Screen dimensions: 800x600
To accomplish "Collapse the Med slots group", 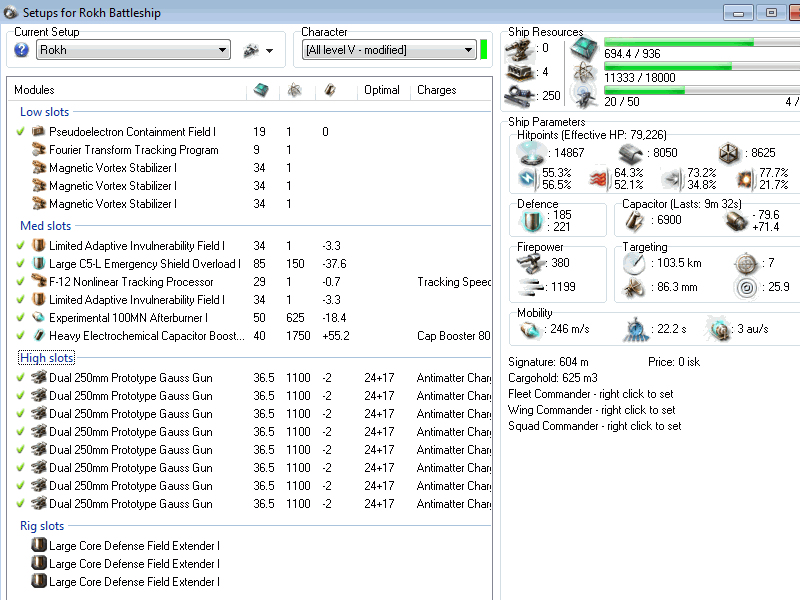I will point(45,226).
